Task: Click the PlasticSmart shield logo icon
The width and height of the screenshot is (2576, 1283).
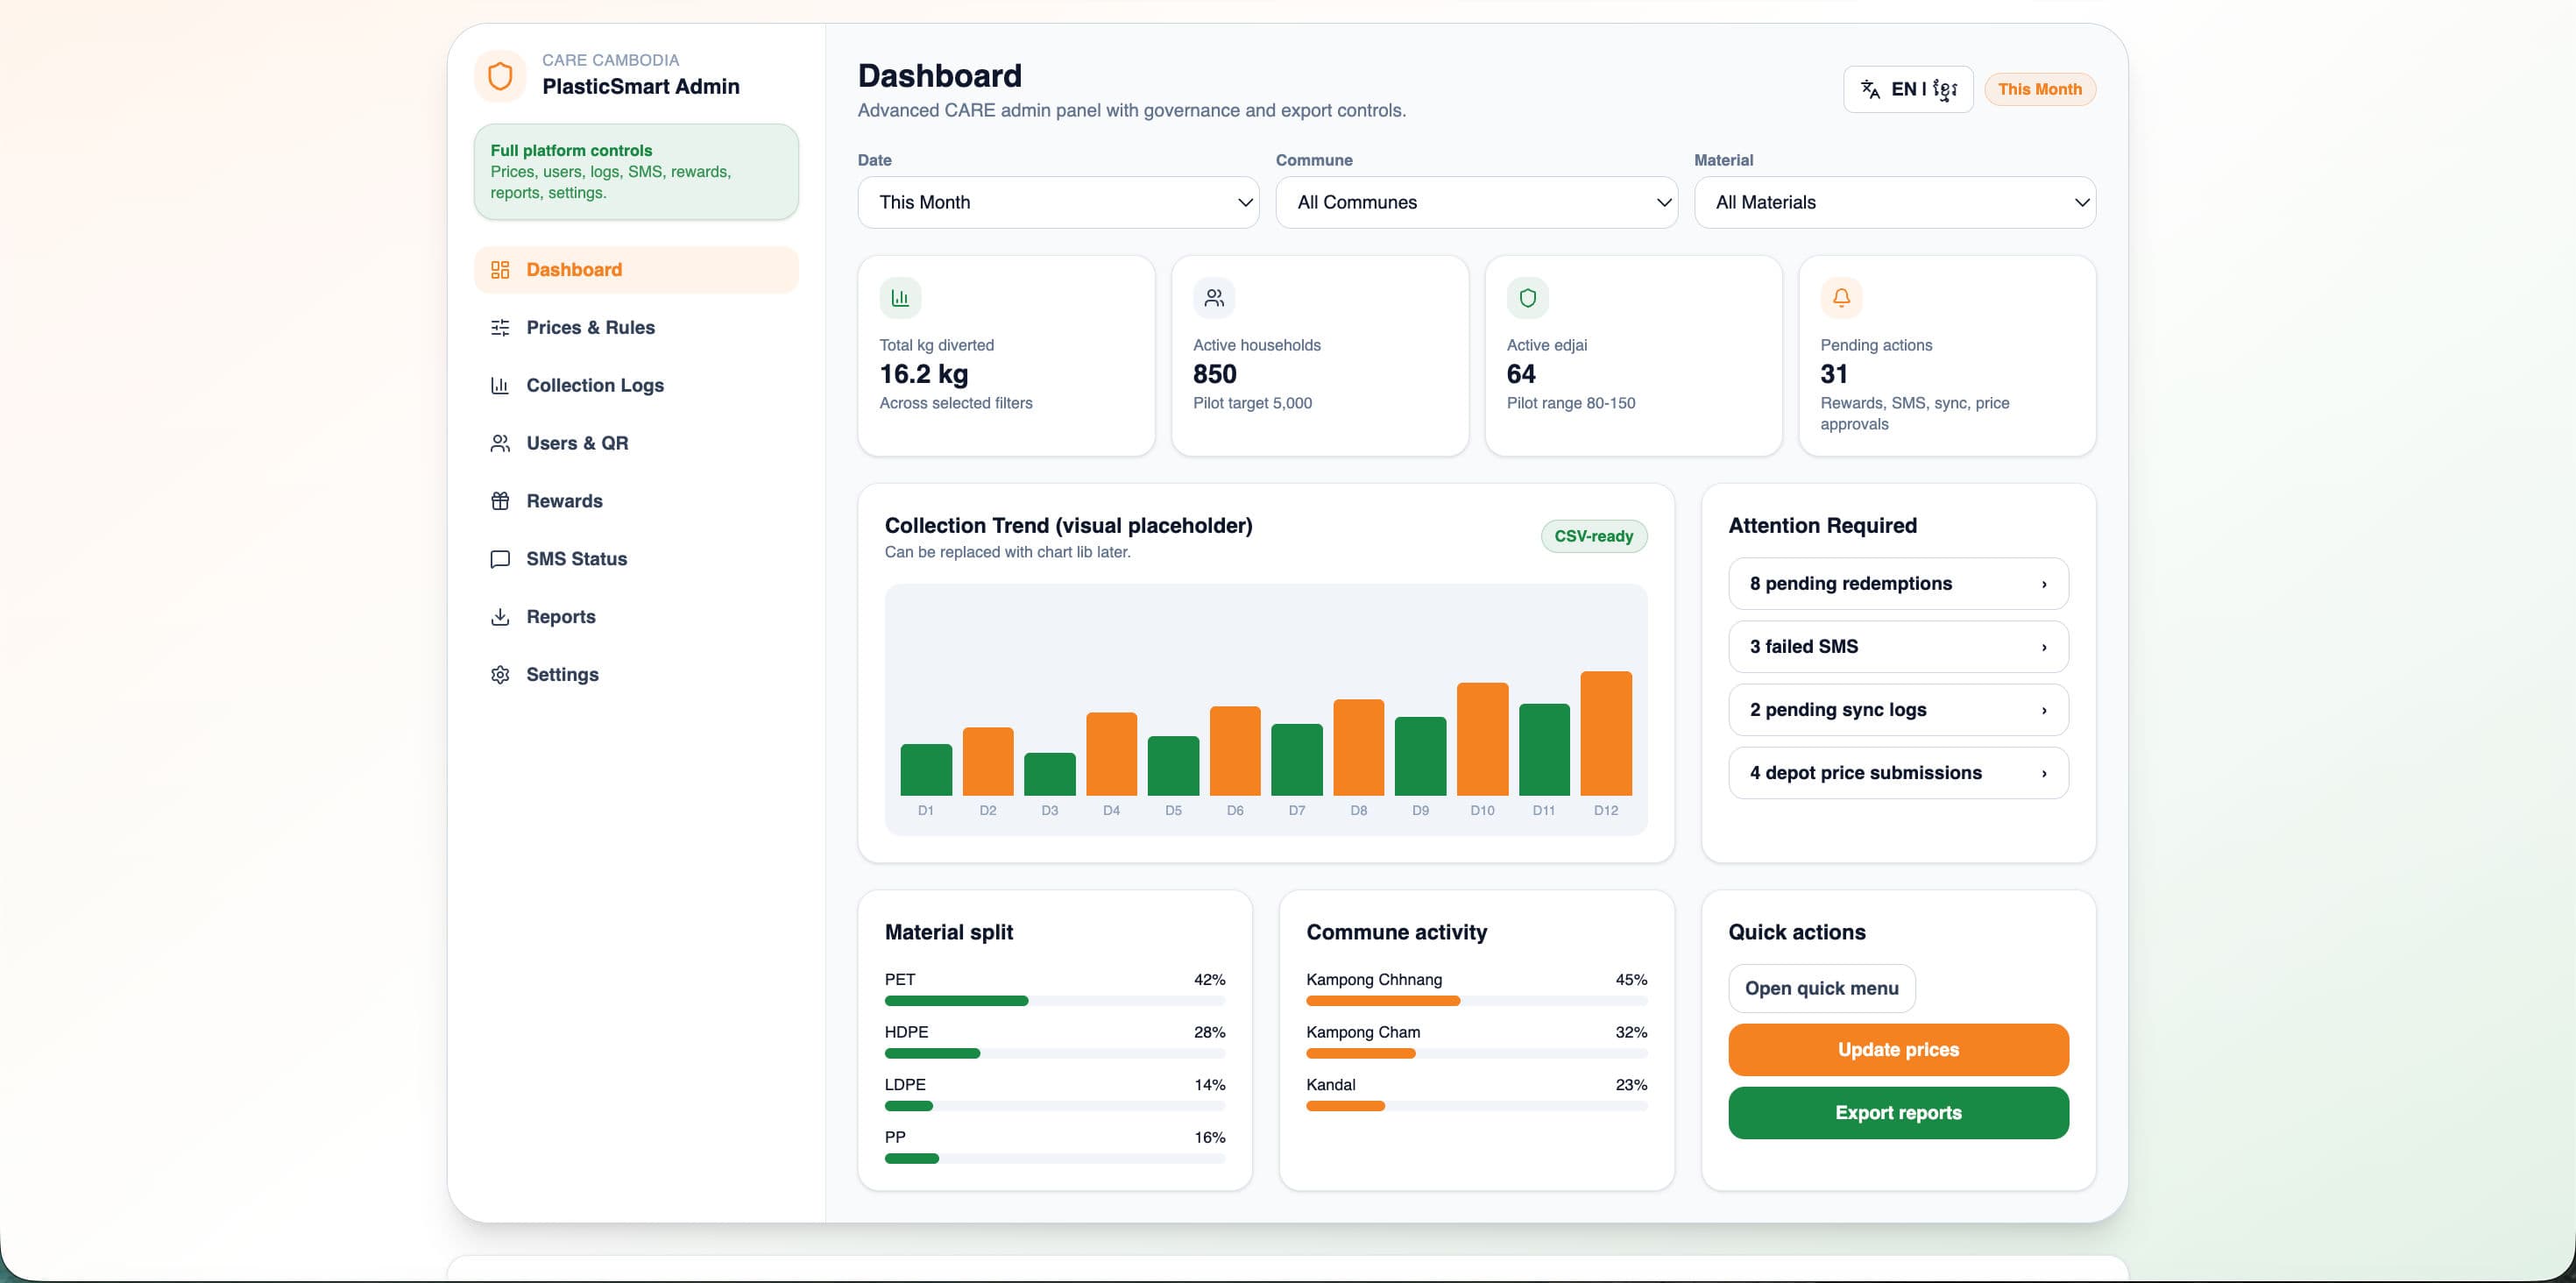Action: [500, 76]
